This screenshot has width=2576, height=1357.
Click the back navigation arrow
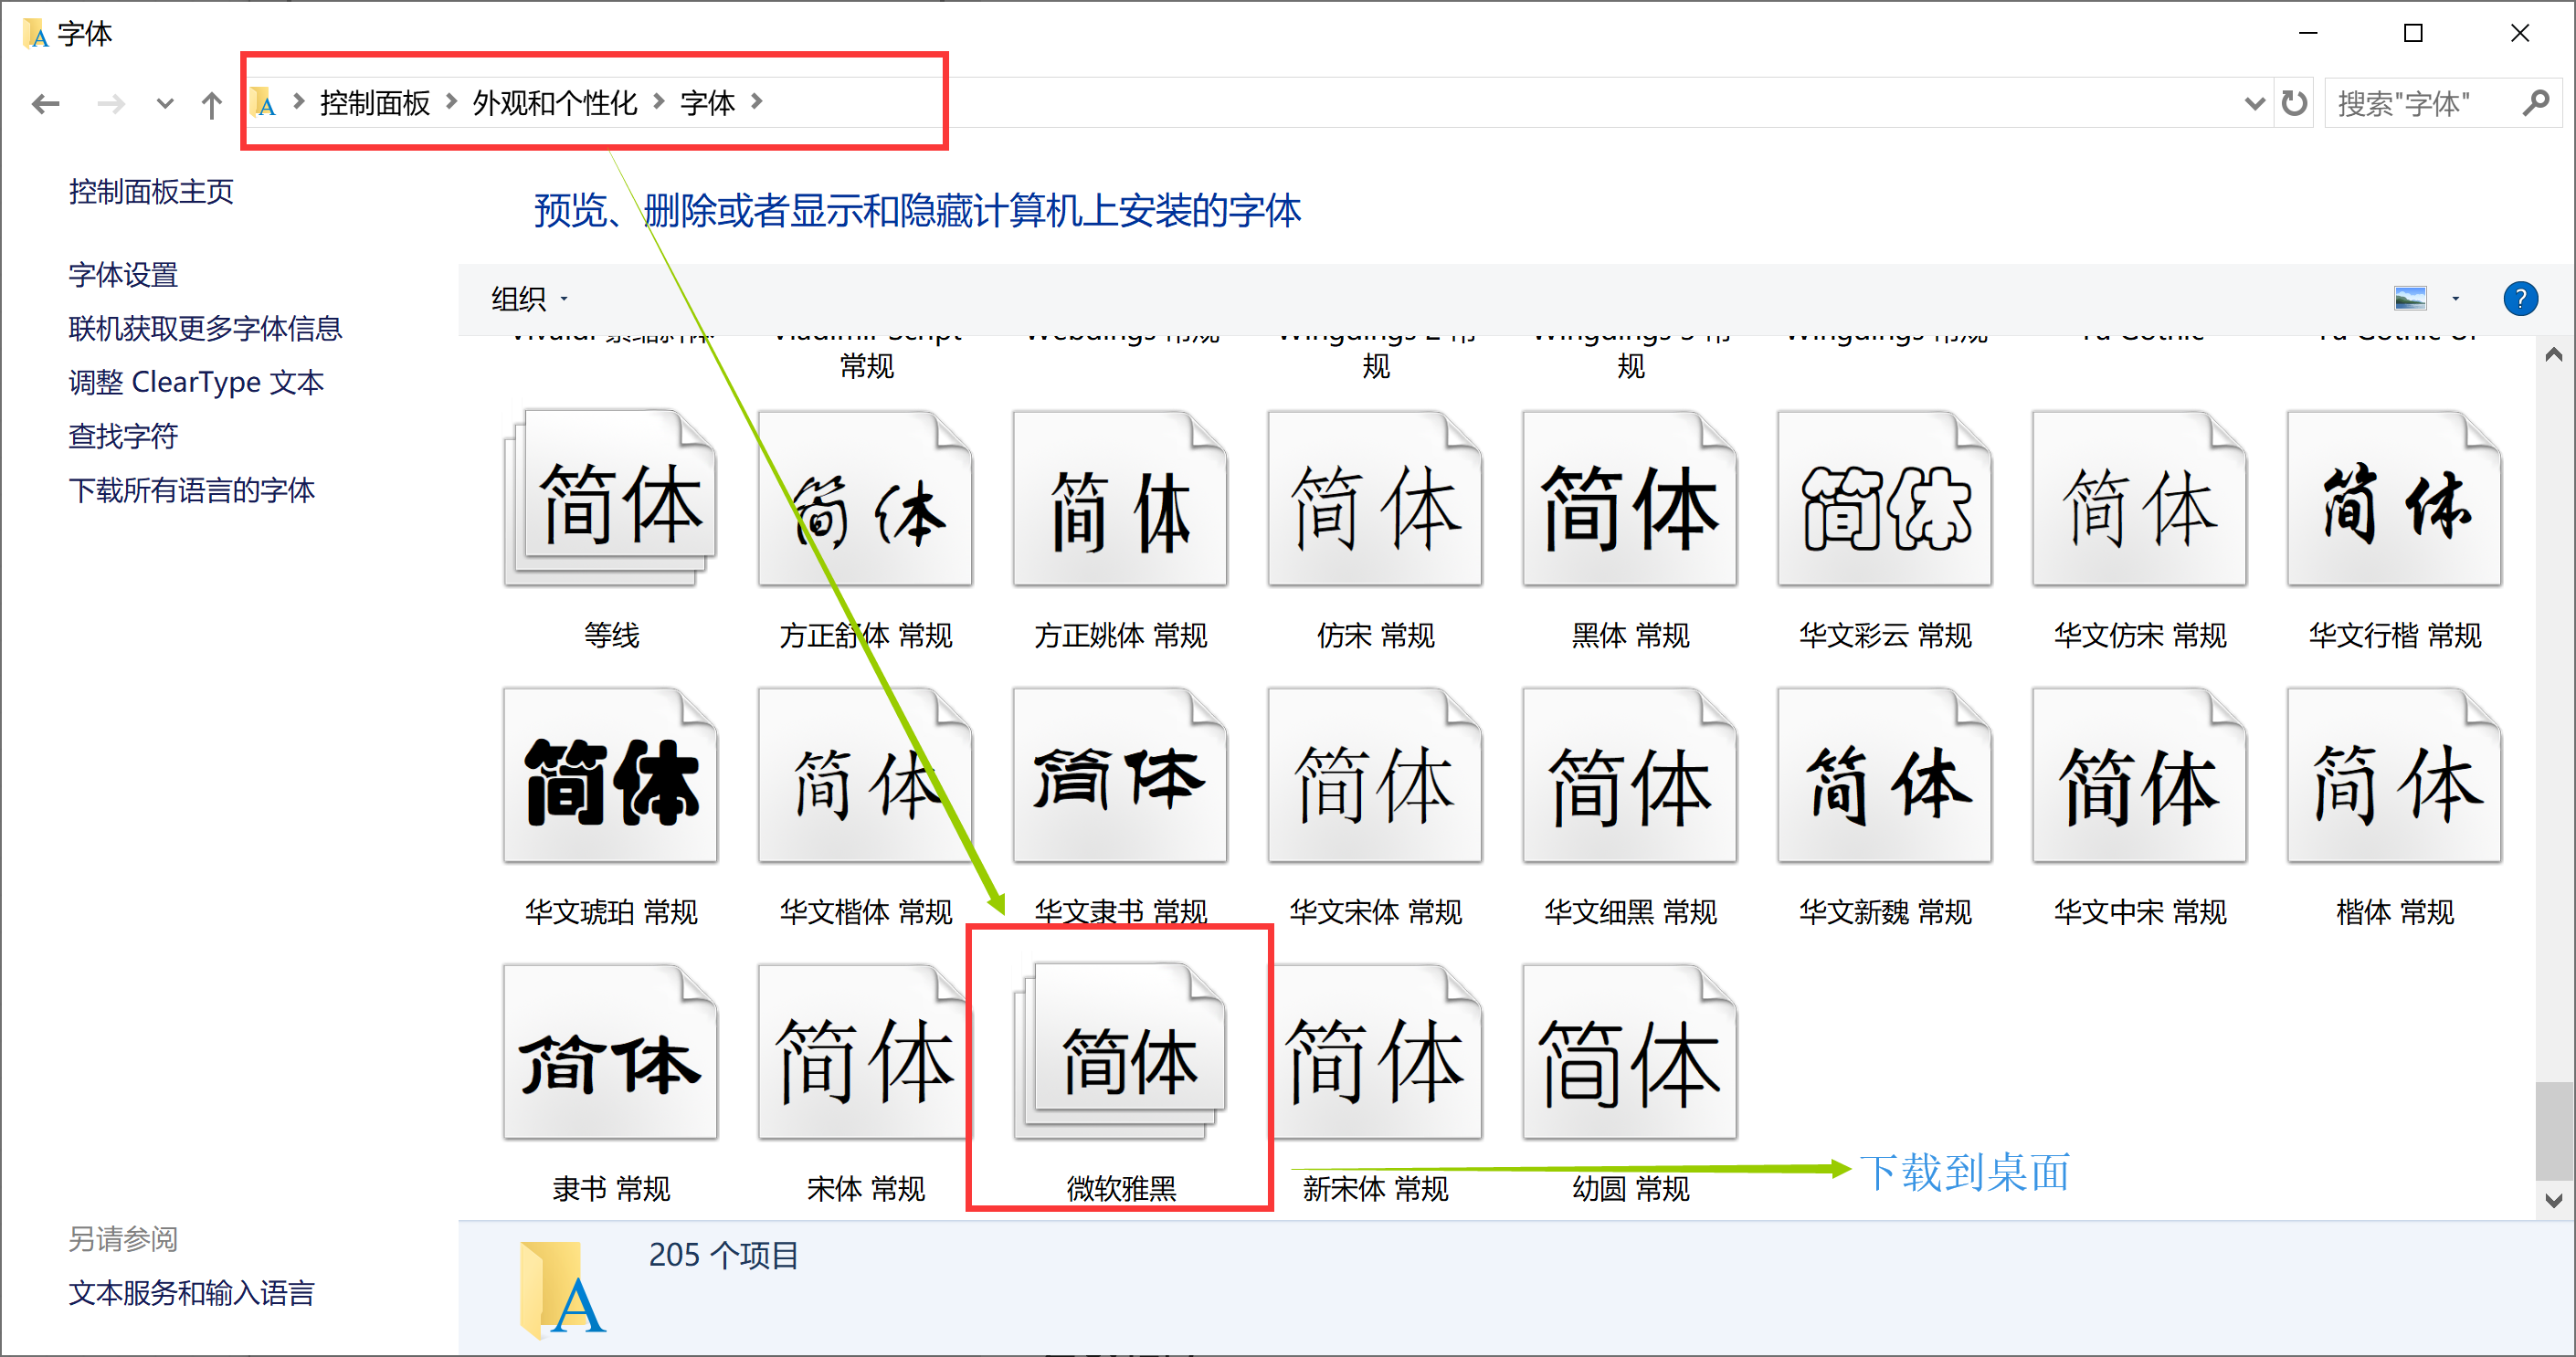[44, 103]
